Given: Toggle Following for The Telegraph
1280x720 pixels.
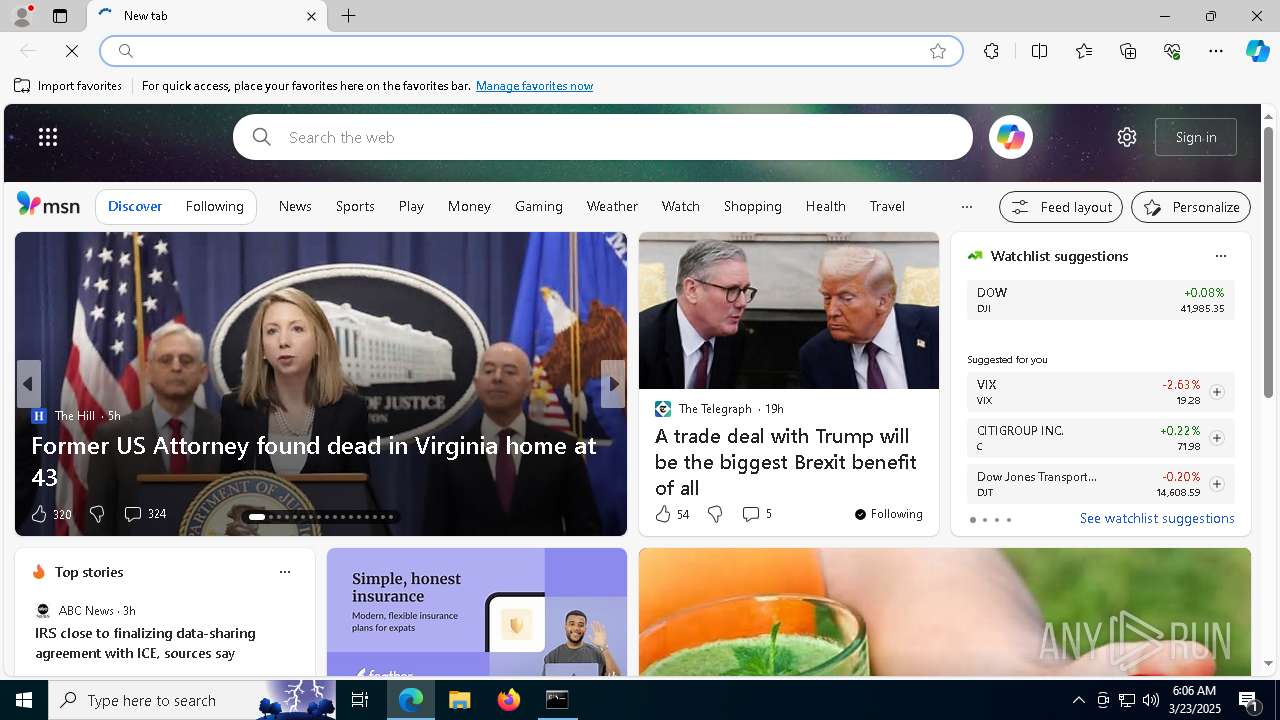Looking at the screenshot, I should coord(888,514).
